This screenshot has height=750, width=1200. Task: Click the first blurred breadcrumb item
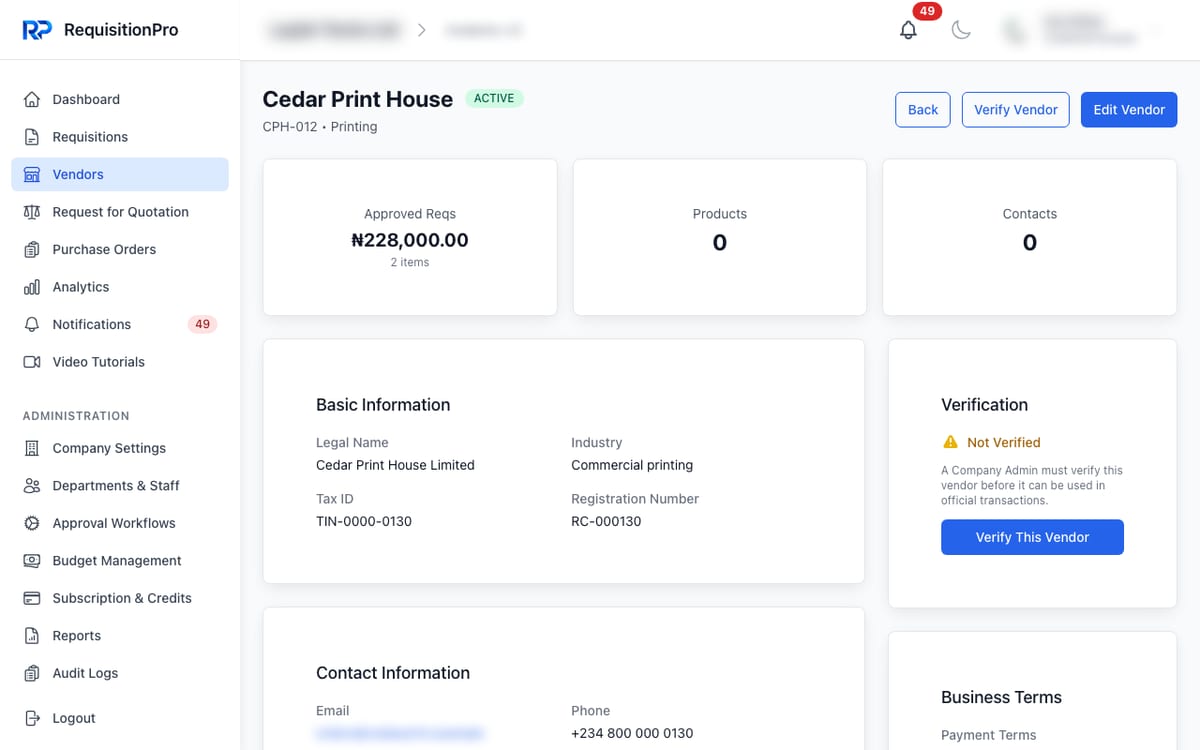[x=334, y=30]
